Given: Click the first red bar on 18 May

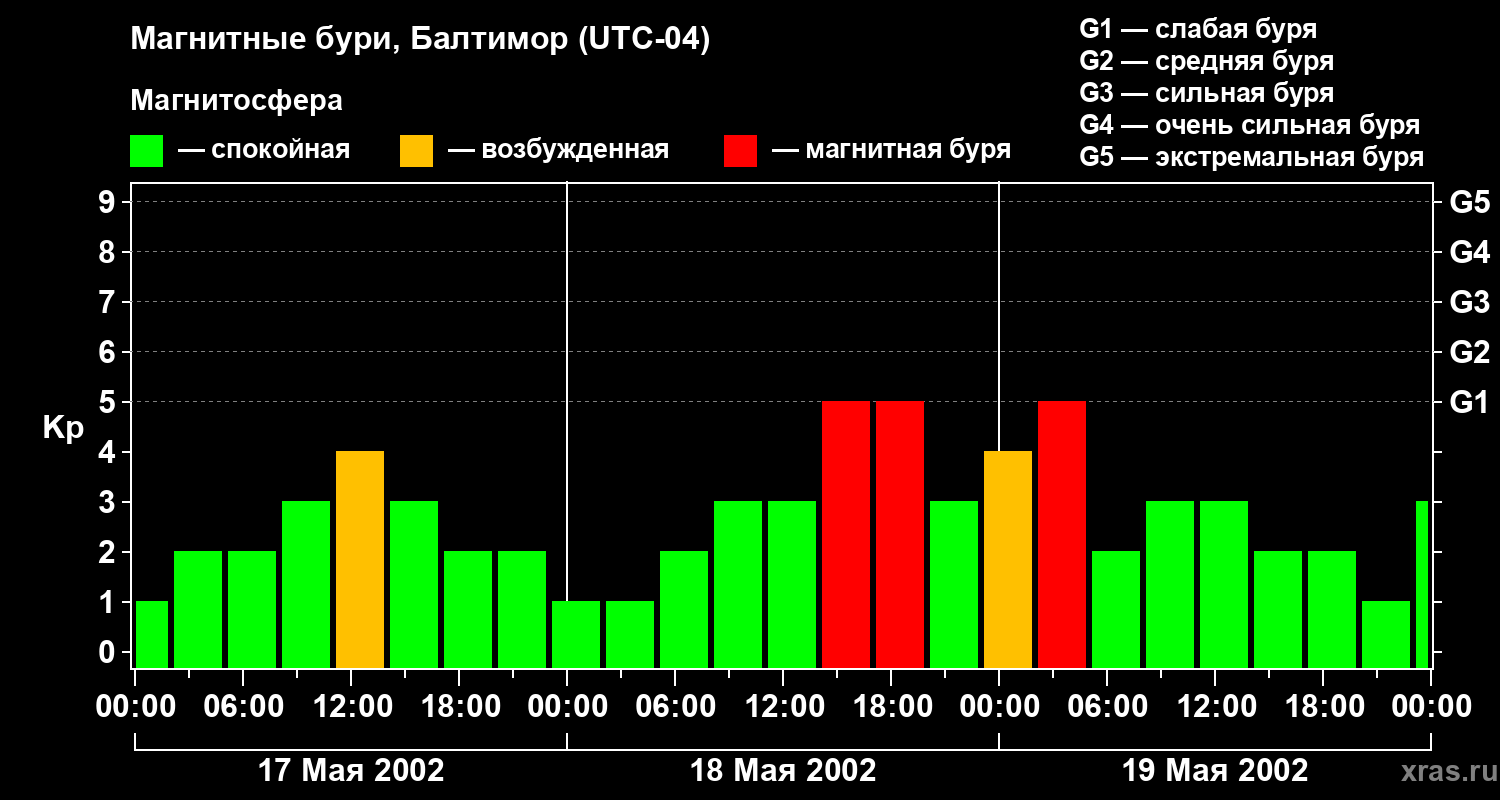Looking at the screenshot, I should click(845, 534).
